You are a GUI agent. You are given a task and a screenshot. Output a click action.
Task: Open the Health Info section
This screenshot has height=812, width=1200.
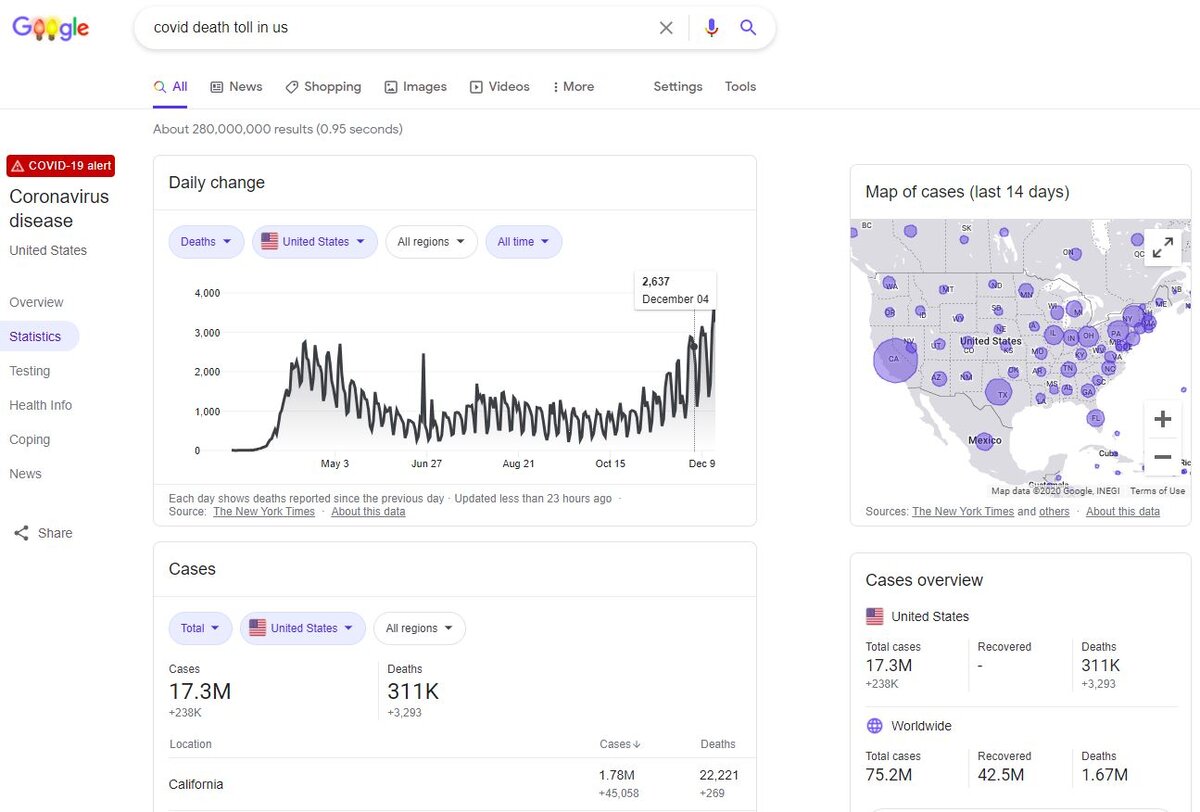41,405
